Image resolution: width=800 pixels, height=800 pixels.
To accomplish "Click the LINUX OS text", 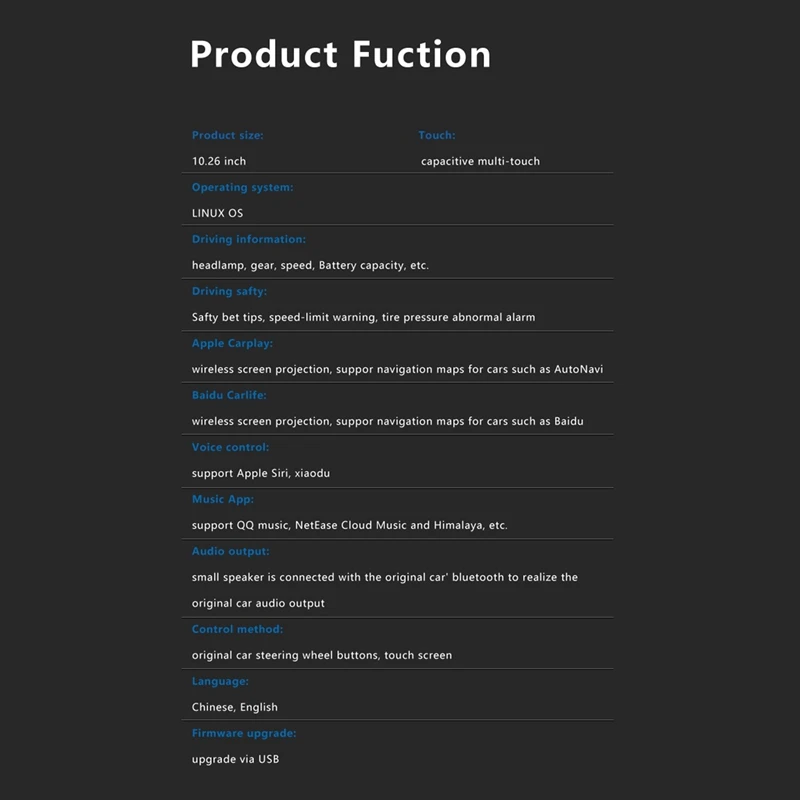I will (x=217, y=213).
